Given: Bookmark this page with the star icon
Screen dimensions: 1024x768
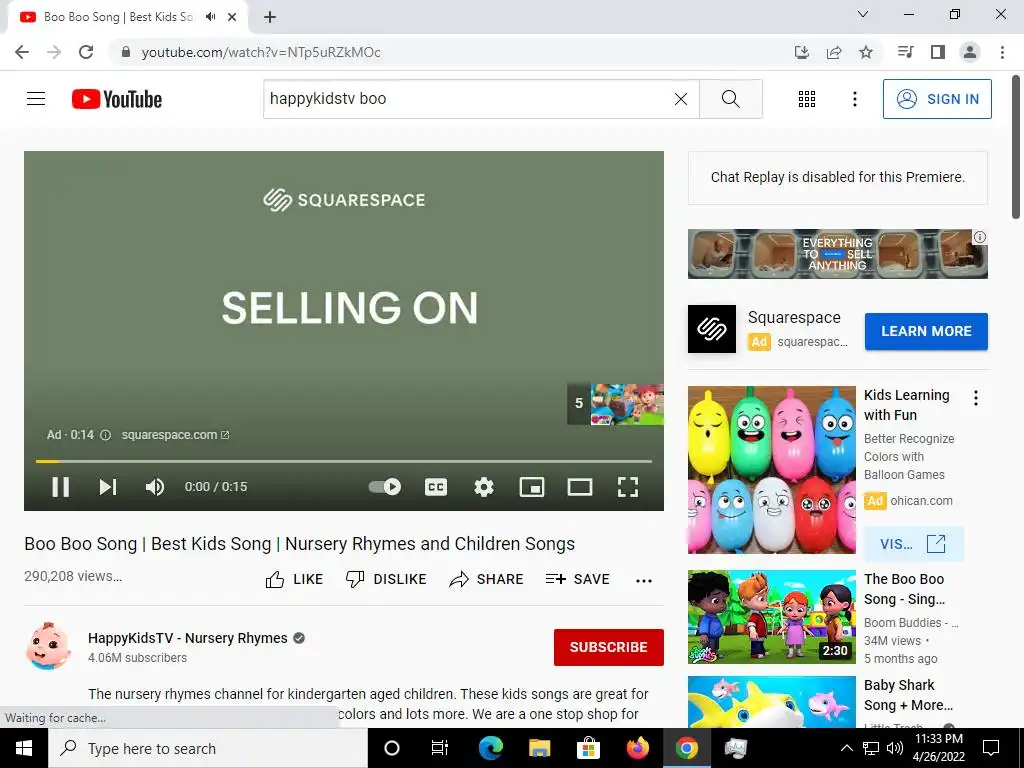Looking at the screenshot, I should point(866,52).
